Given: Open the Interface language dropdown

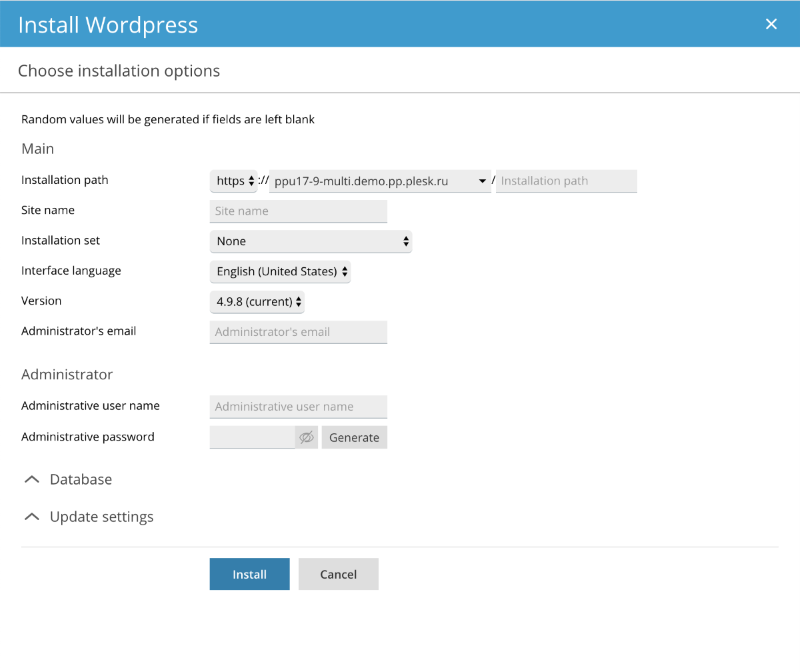Looking at the screenshot, I should tap(280, 271).
